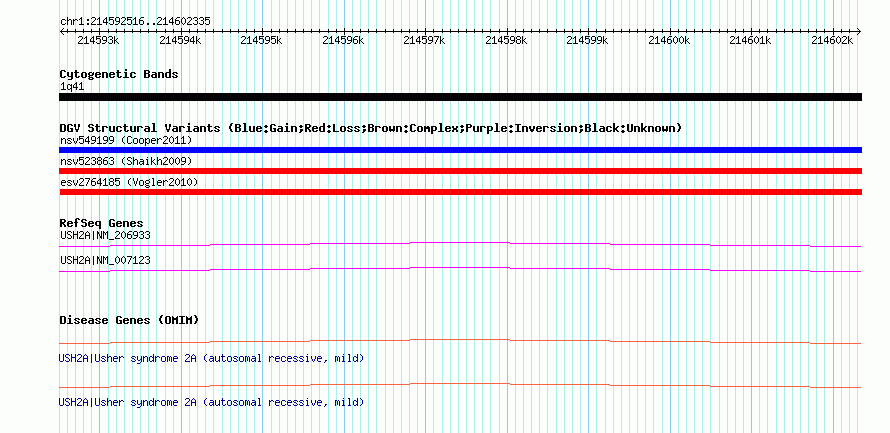Select the black 1q41 cytogenetic band bar

point(460,97)
